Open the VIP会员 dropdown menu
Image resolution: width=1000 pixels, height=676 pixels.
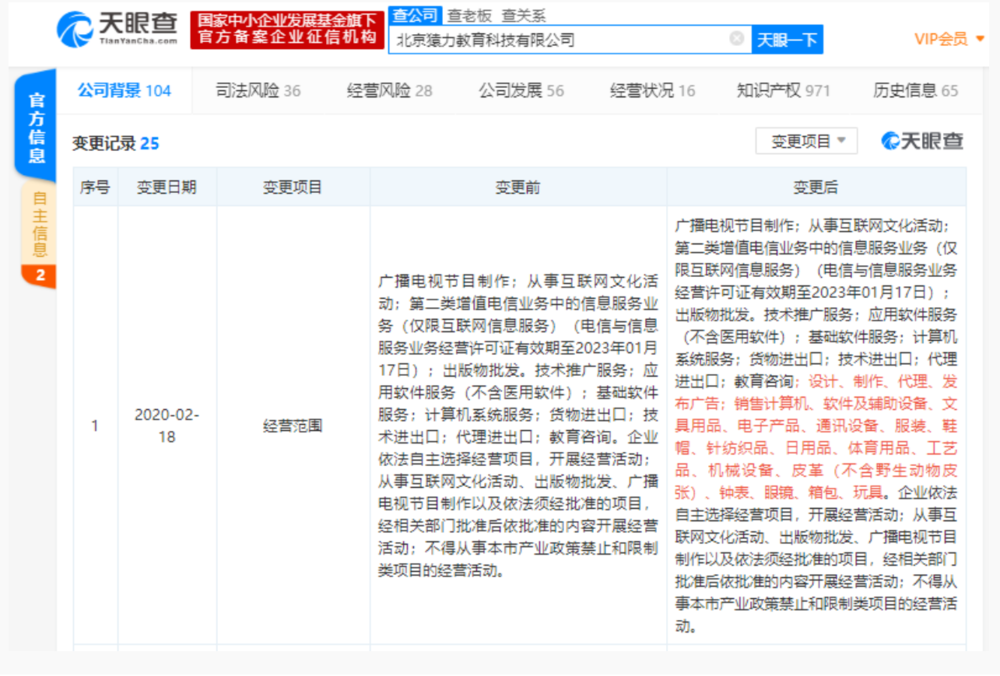coord(949,40)
